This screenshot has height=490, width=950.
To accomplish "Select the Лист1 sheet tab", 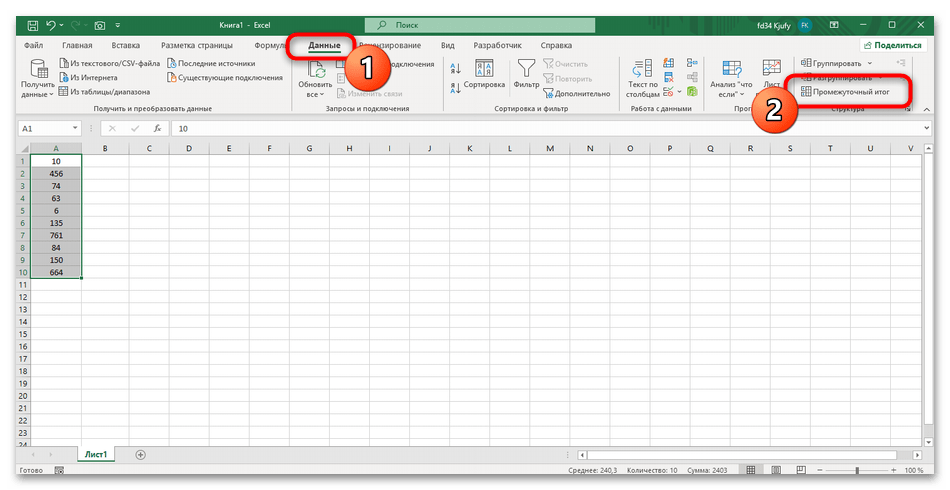I will tap(96, 454).
